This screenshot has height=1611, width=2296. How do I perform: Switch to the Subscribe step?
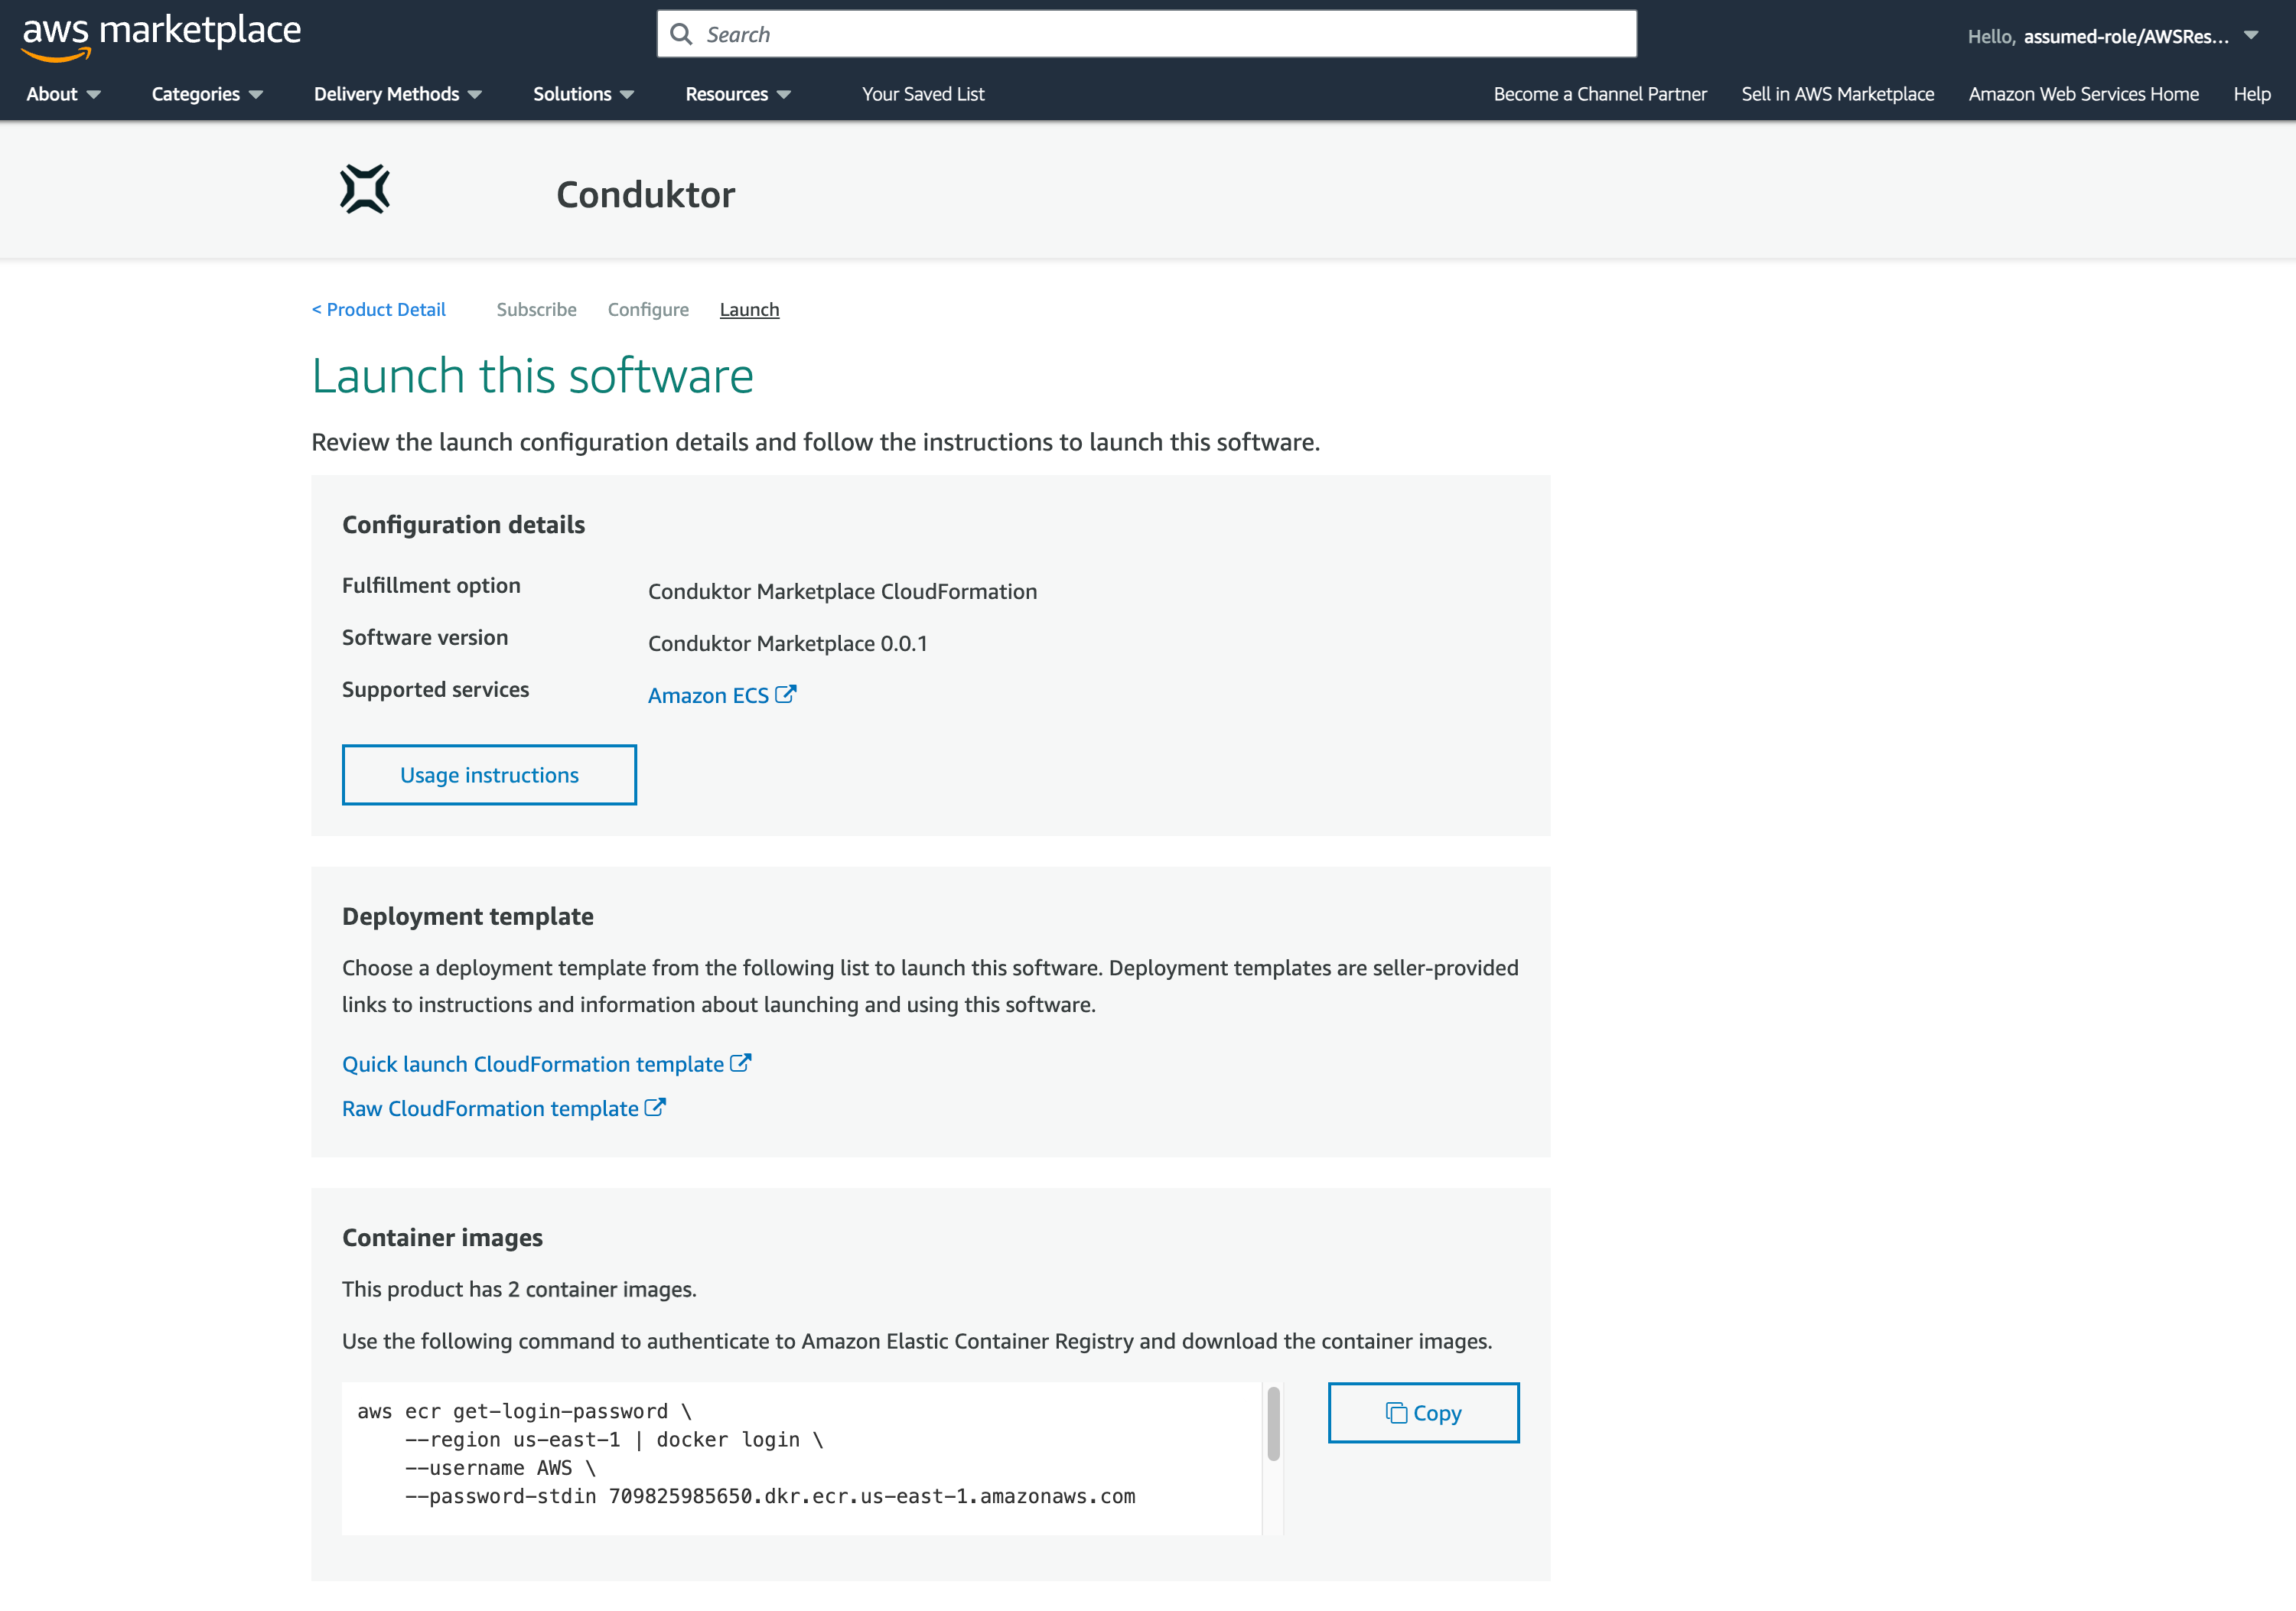[536, 309]
